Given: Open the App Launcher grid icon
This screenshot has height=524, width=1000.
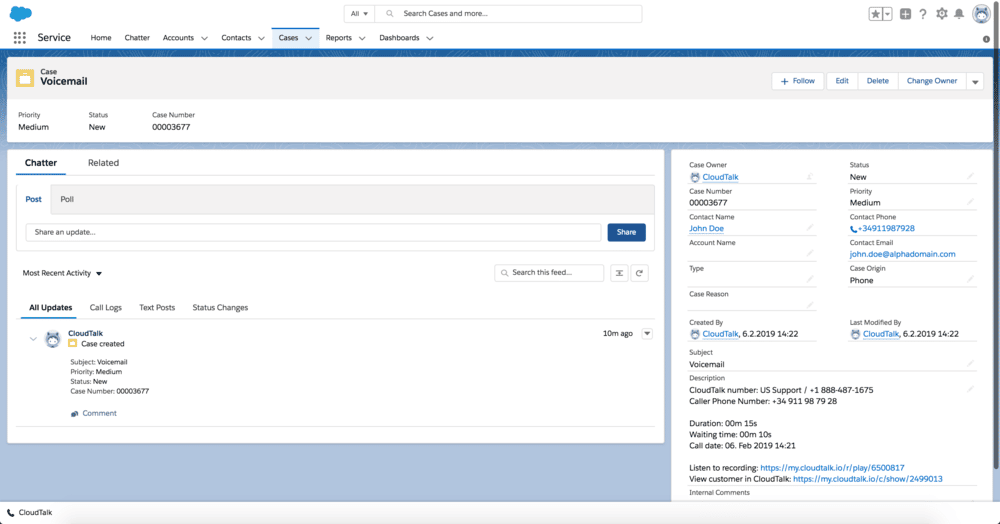Looking at the screenshot, I should point(20,38).
